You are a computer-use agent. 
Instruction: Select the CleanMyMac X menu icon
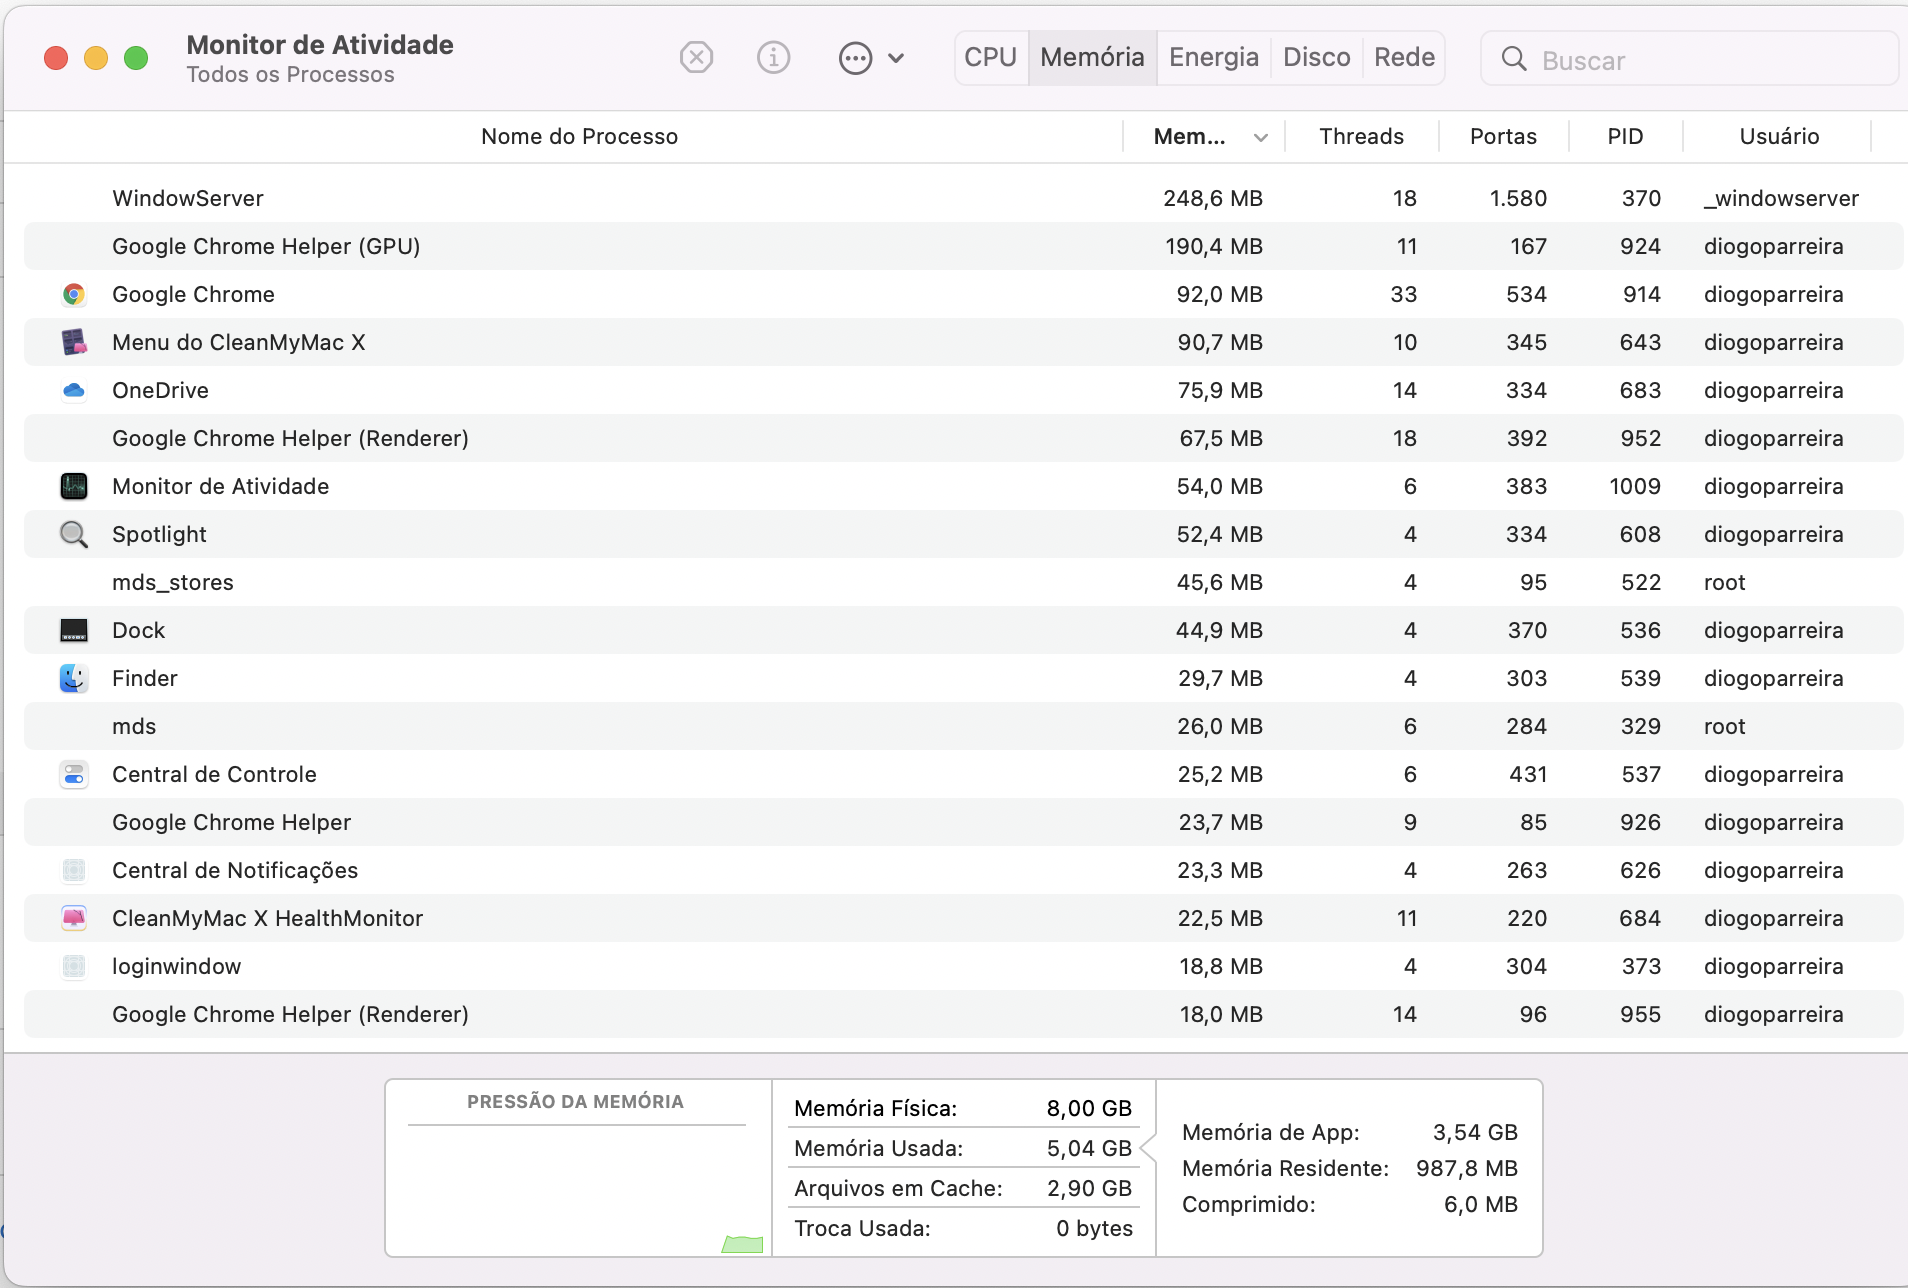[x=73, y=342]
